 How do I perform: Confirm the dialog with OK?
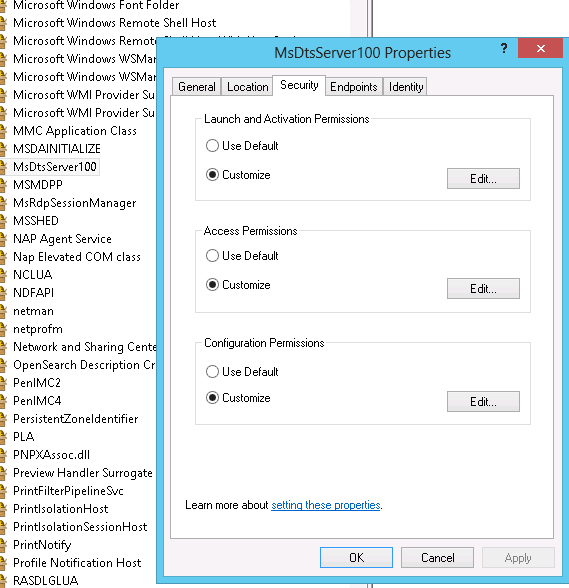(356, 558)
